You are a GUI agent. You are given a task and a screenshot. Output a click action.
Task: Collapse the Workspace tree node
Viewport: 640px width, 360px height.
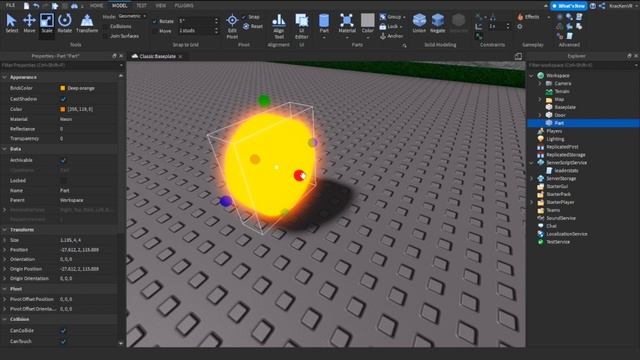coord(531,76)
